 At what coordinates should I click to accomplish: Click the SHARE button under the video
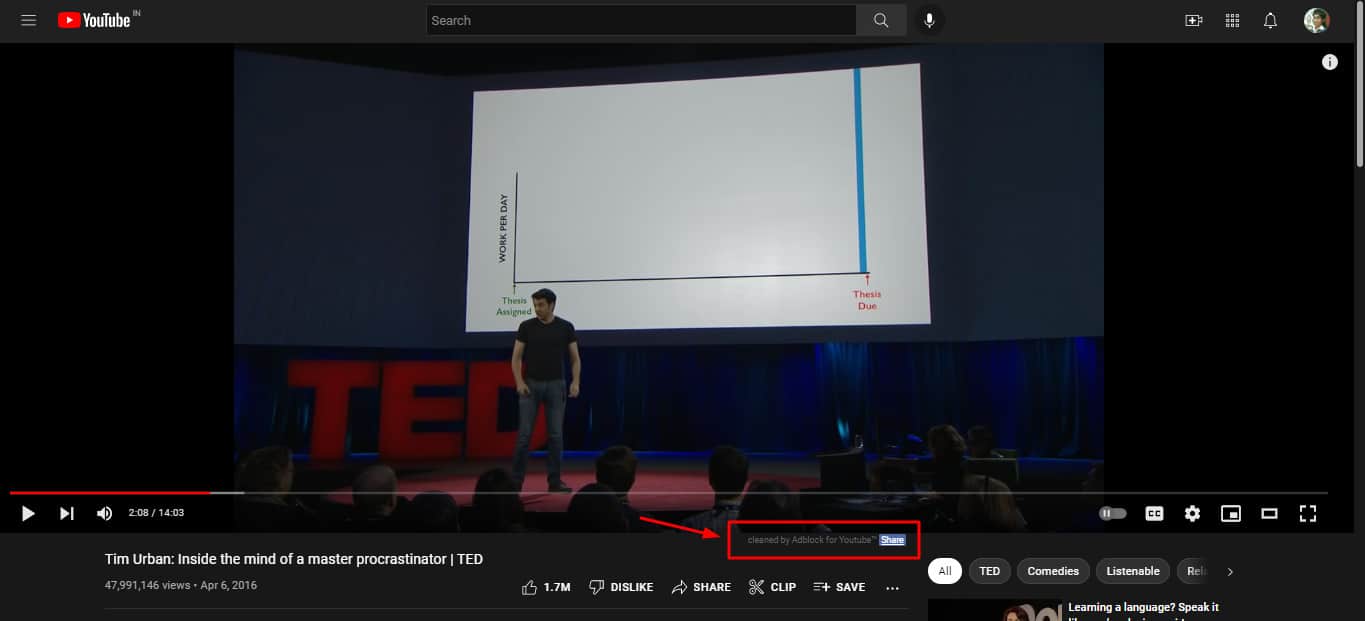click(700, 587)
